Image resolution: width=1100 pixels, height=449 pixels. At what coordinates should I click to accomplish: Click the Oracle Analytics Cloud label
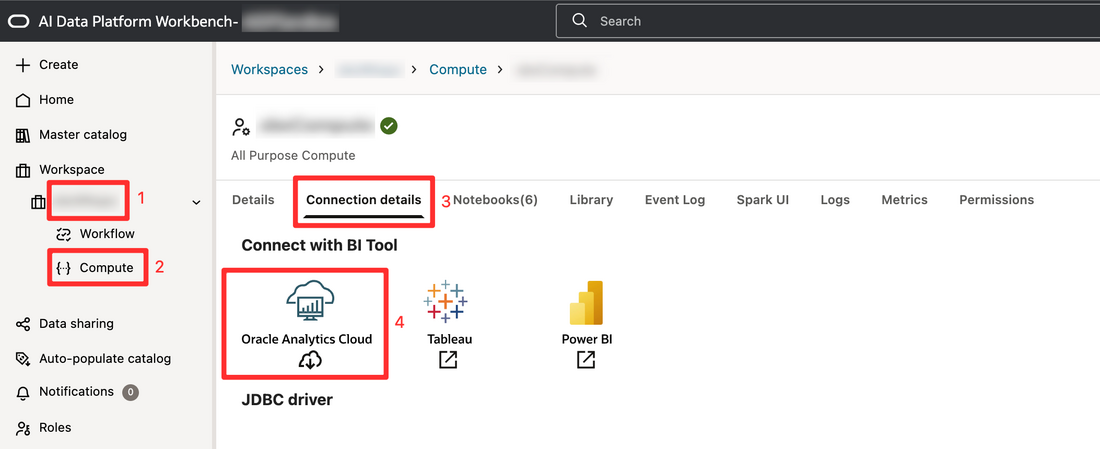coord(307,339)
